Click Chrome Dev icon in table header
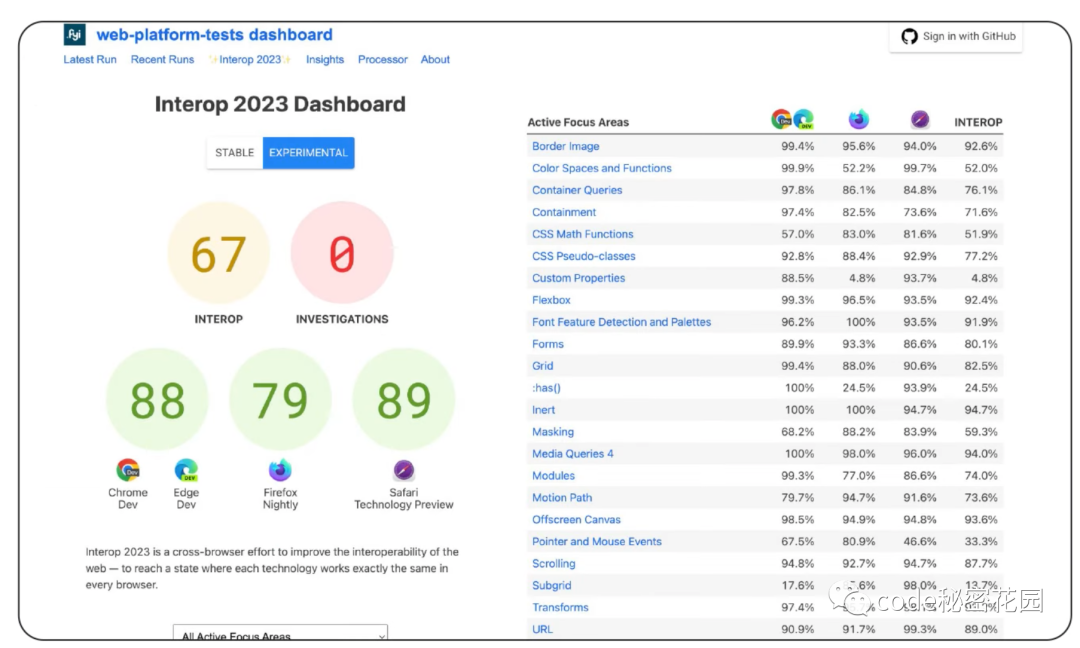The image size is (1080, 648). click(x=781, y=119)
